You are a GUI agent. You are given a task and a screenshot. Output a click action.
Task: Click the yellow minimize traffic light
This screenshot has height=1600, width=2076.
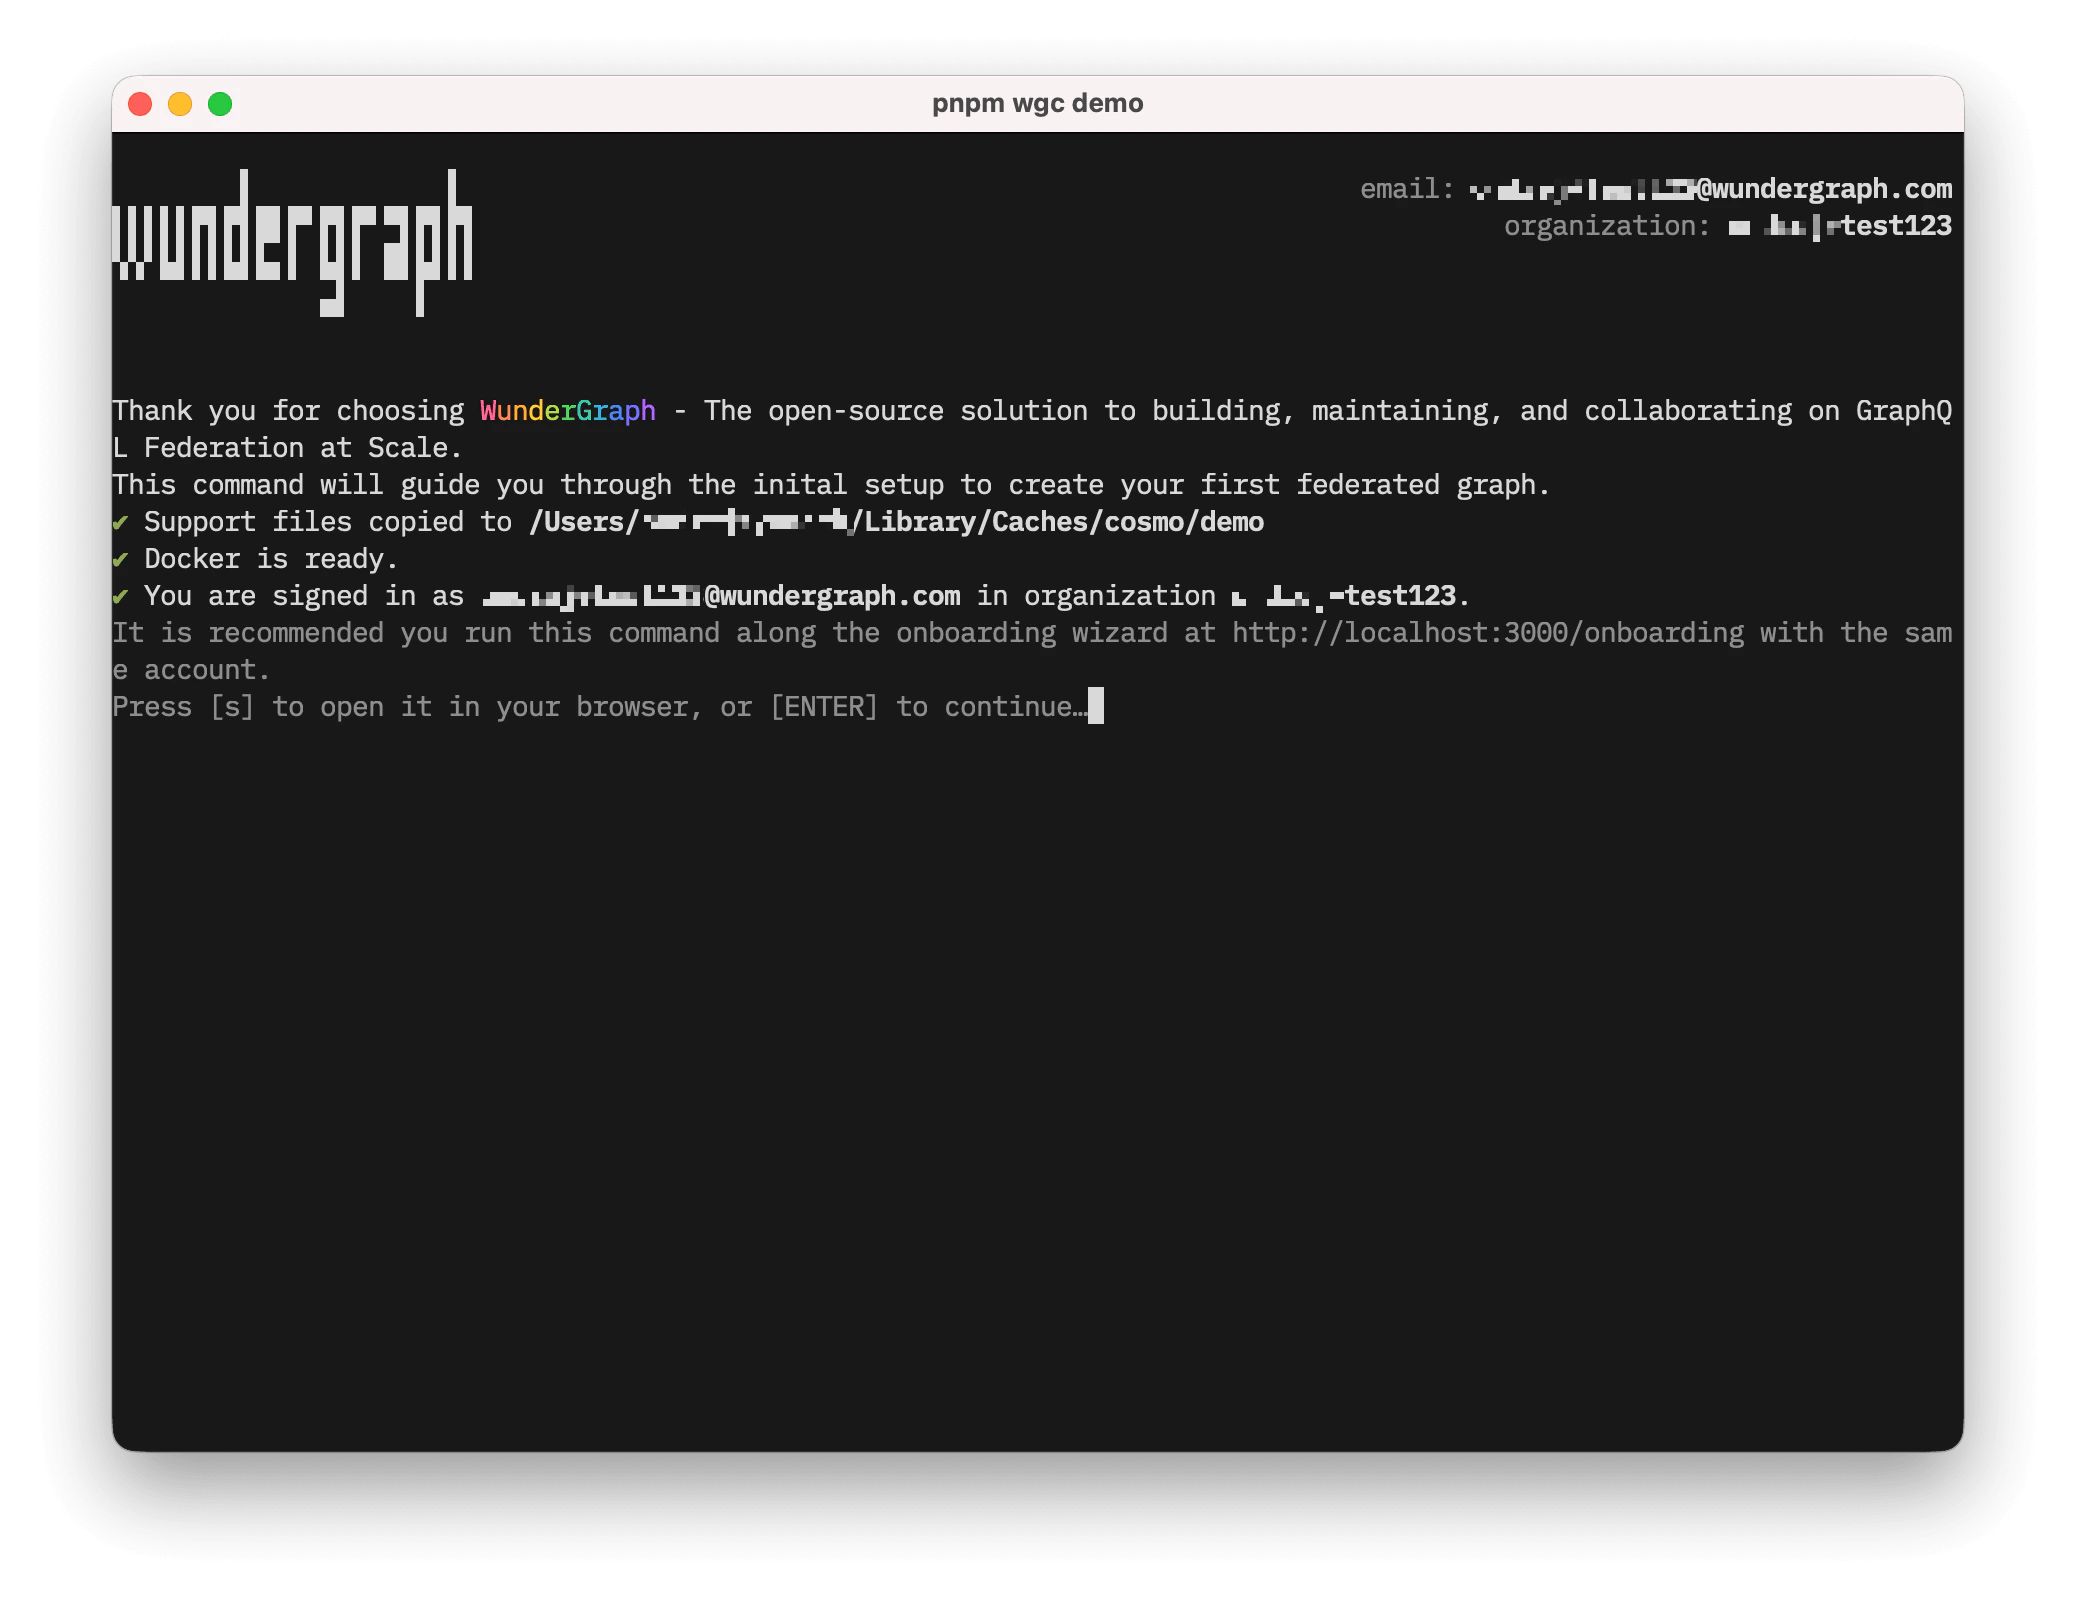coord(180,102)
